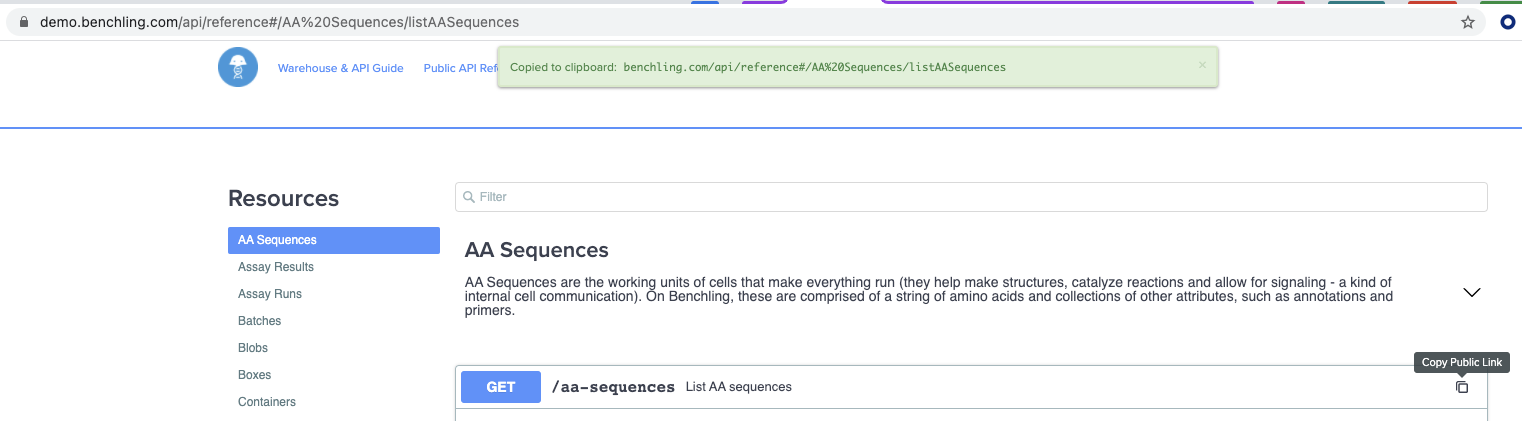Open the Warehouse & API Guide link
The height and width of the screenshot is (421, 1522).
[x=340, y=68]
